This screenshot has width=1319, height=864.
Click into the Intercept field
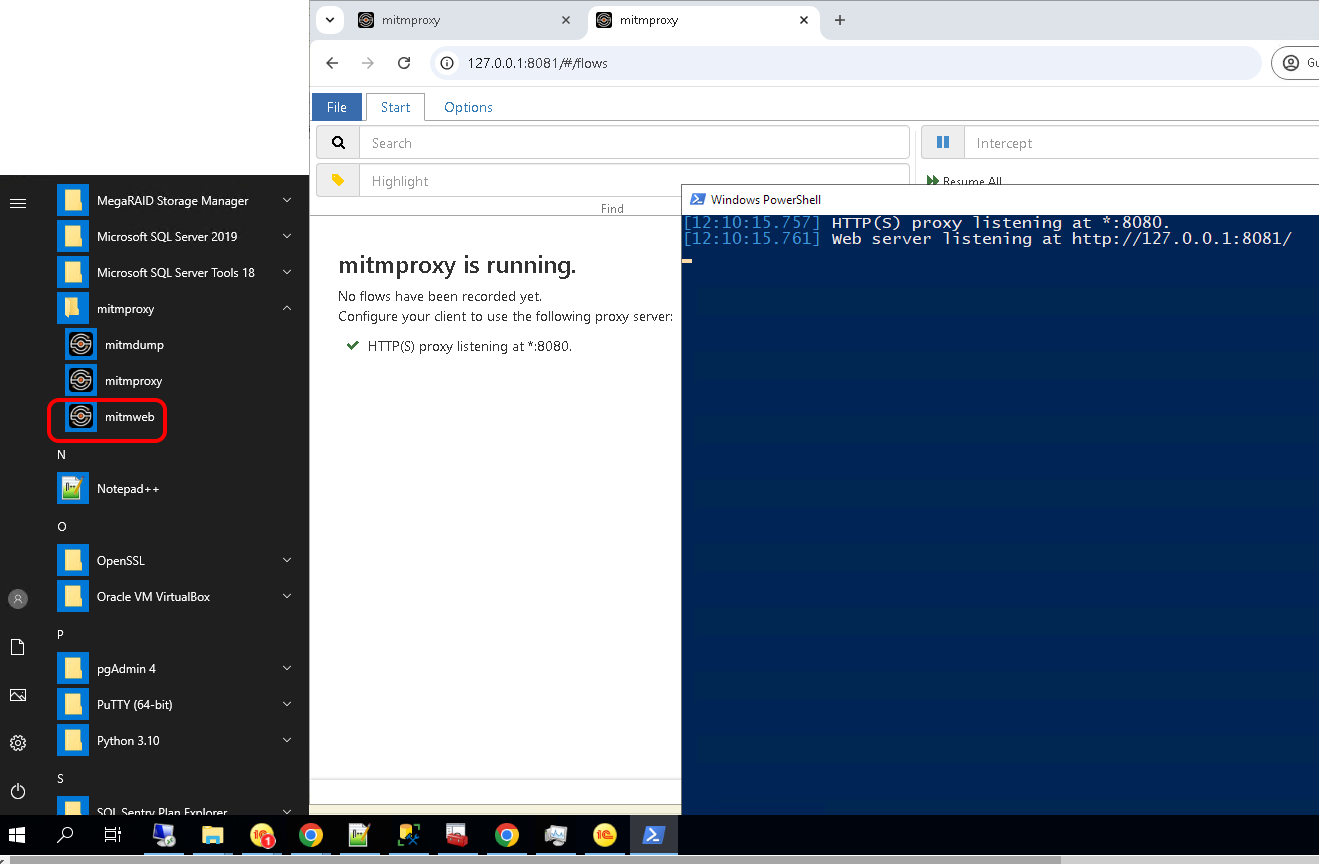[1141, 143]
